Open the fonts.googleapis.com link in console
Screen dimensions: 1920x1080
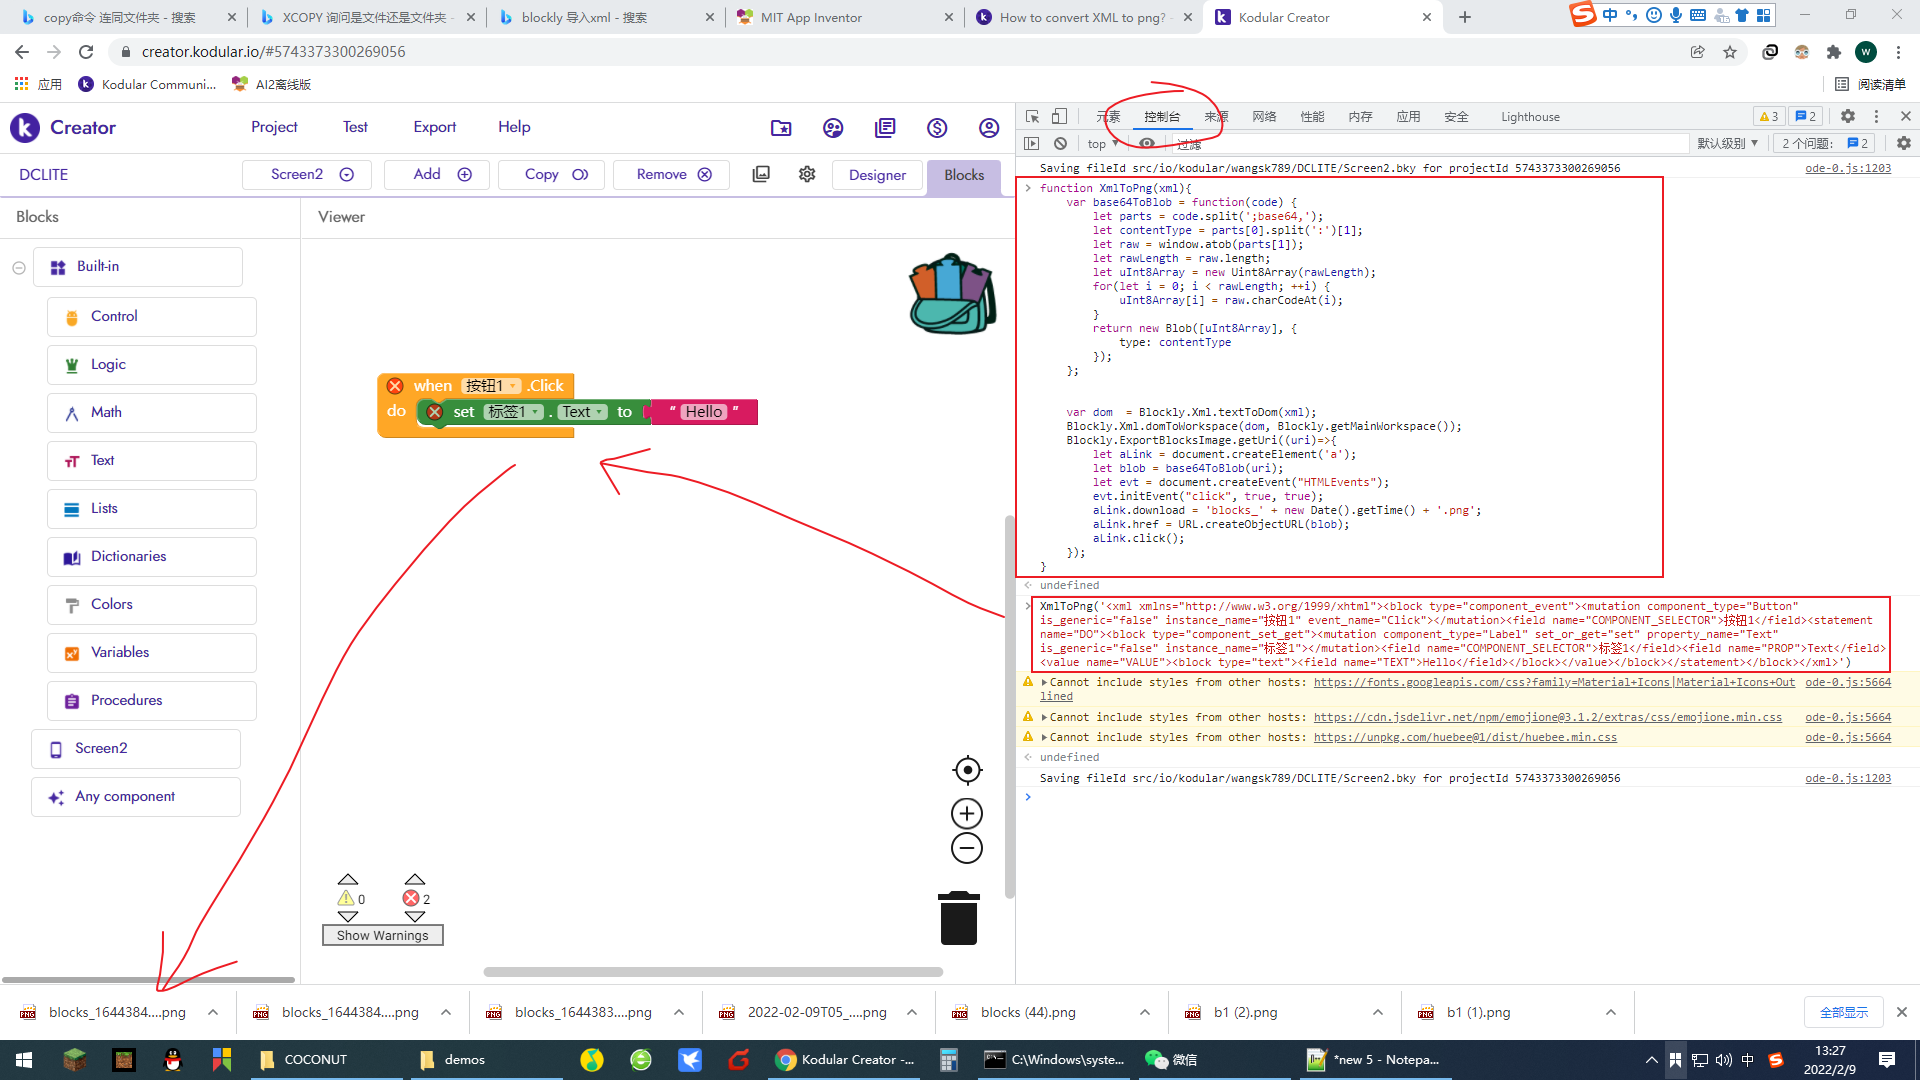point(1554,682)
